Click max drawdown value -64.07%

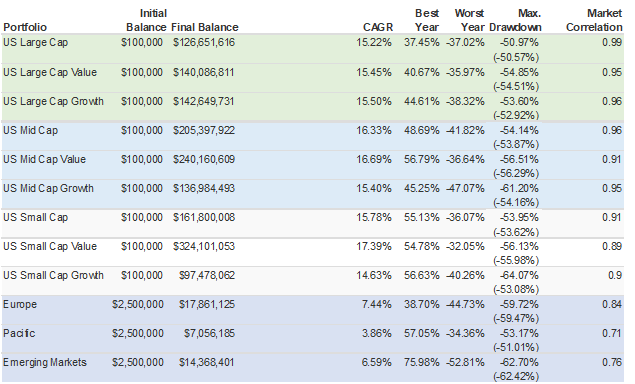[x=519, y=275]
